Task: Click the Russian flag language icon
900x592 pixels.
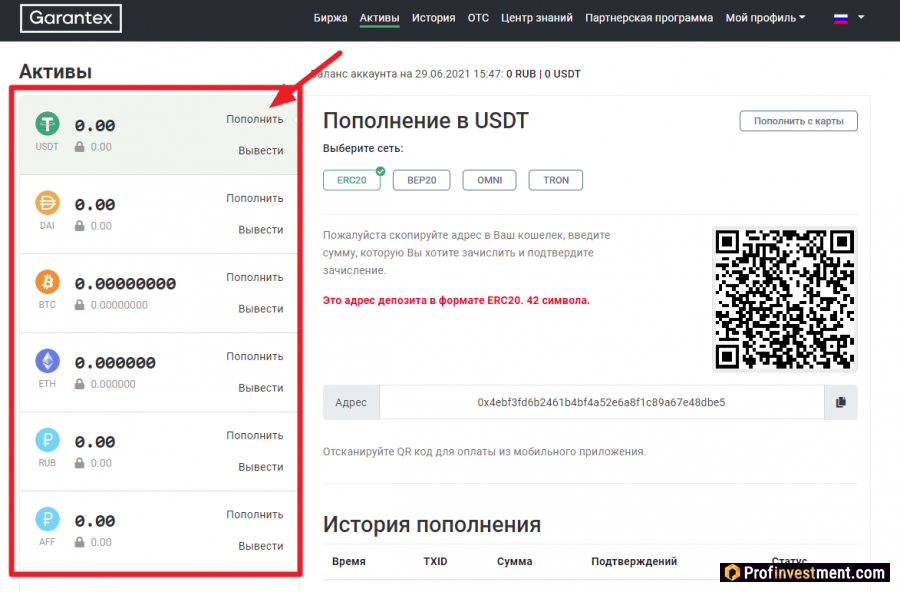Action: point(841,18)
